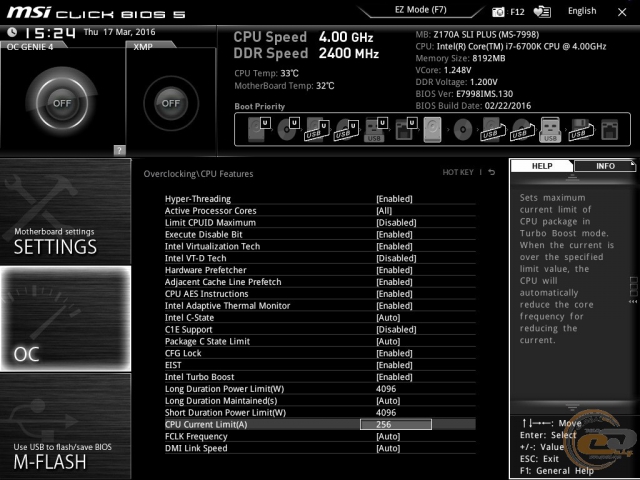The width and height of the screenshot is (640, 480).
Task: Click Short Duration Power Limit(W) 4096 value
Action: tap(386, 413)
